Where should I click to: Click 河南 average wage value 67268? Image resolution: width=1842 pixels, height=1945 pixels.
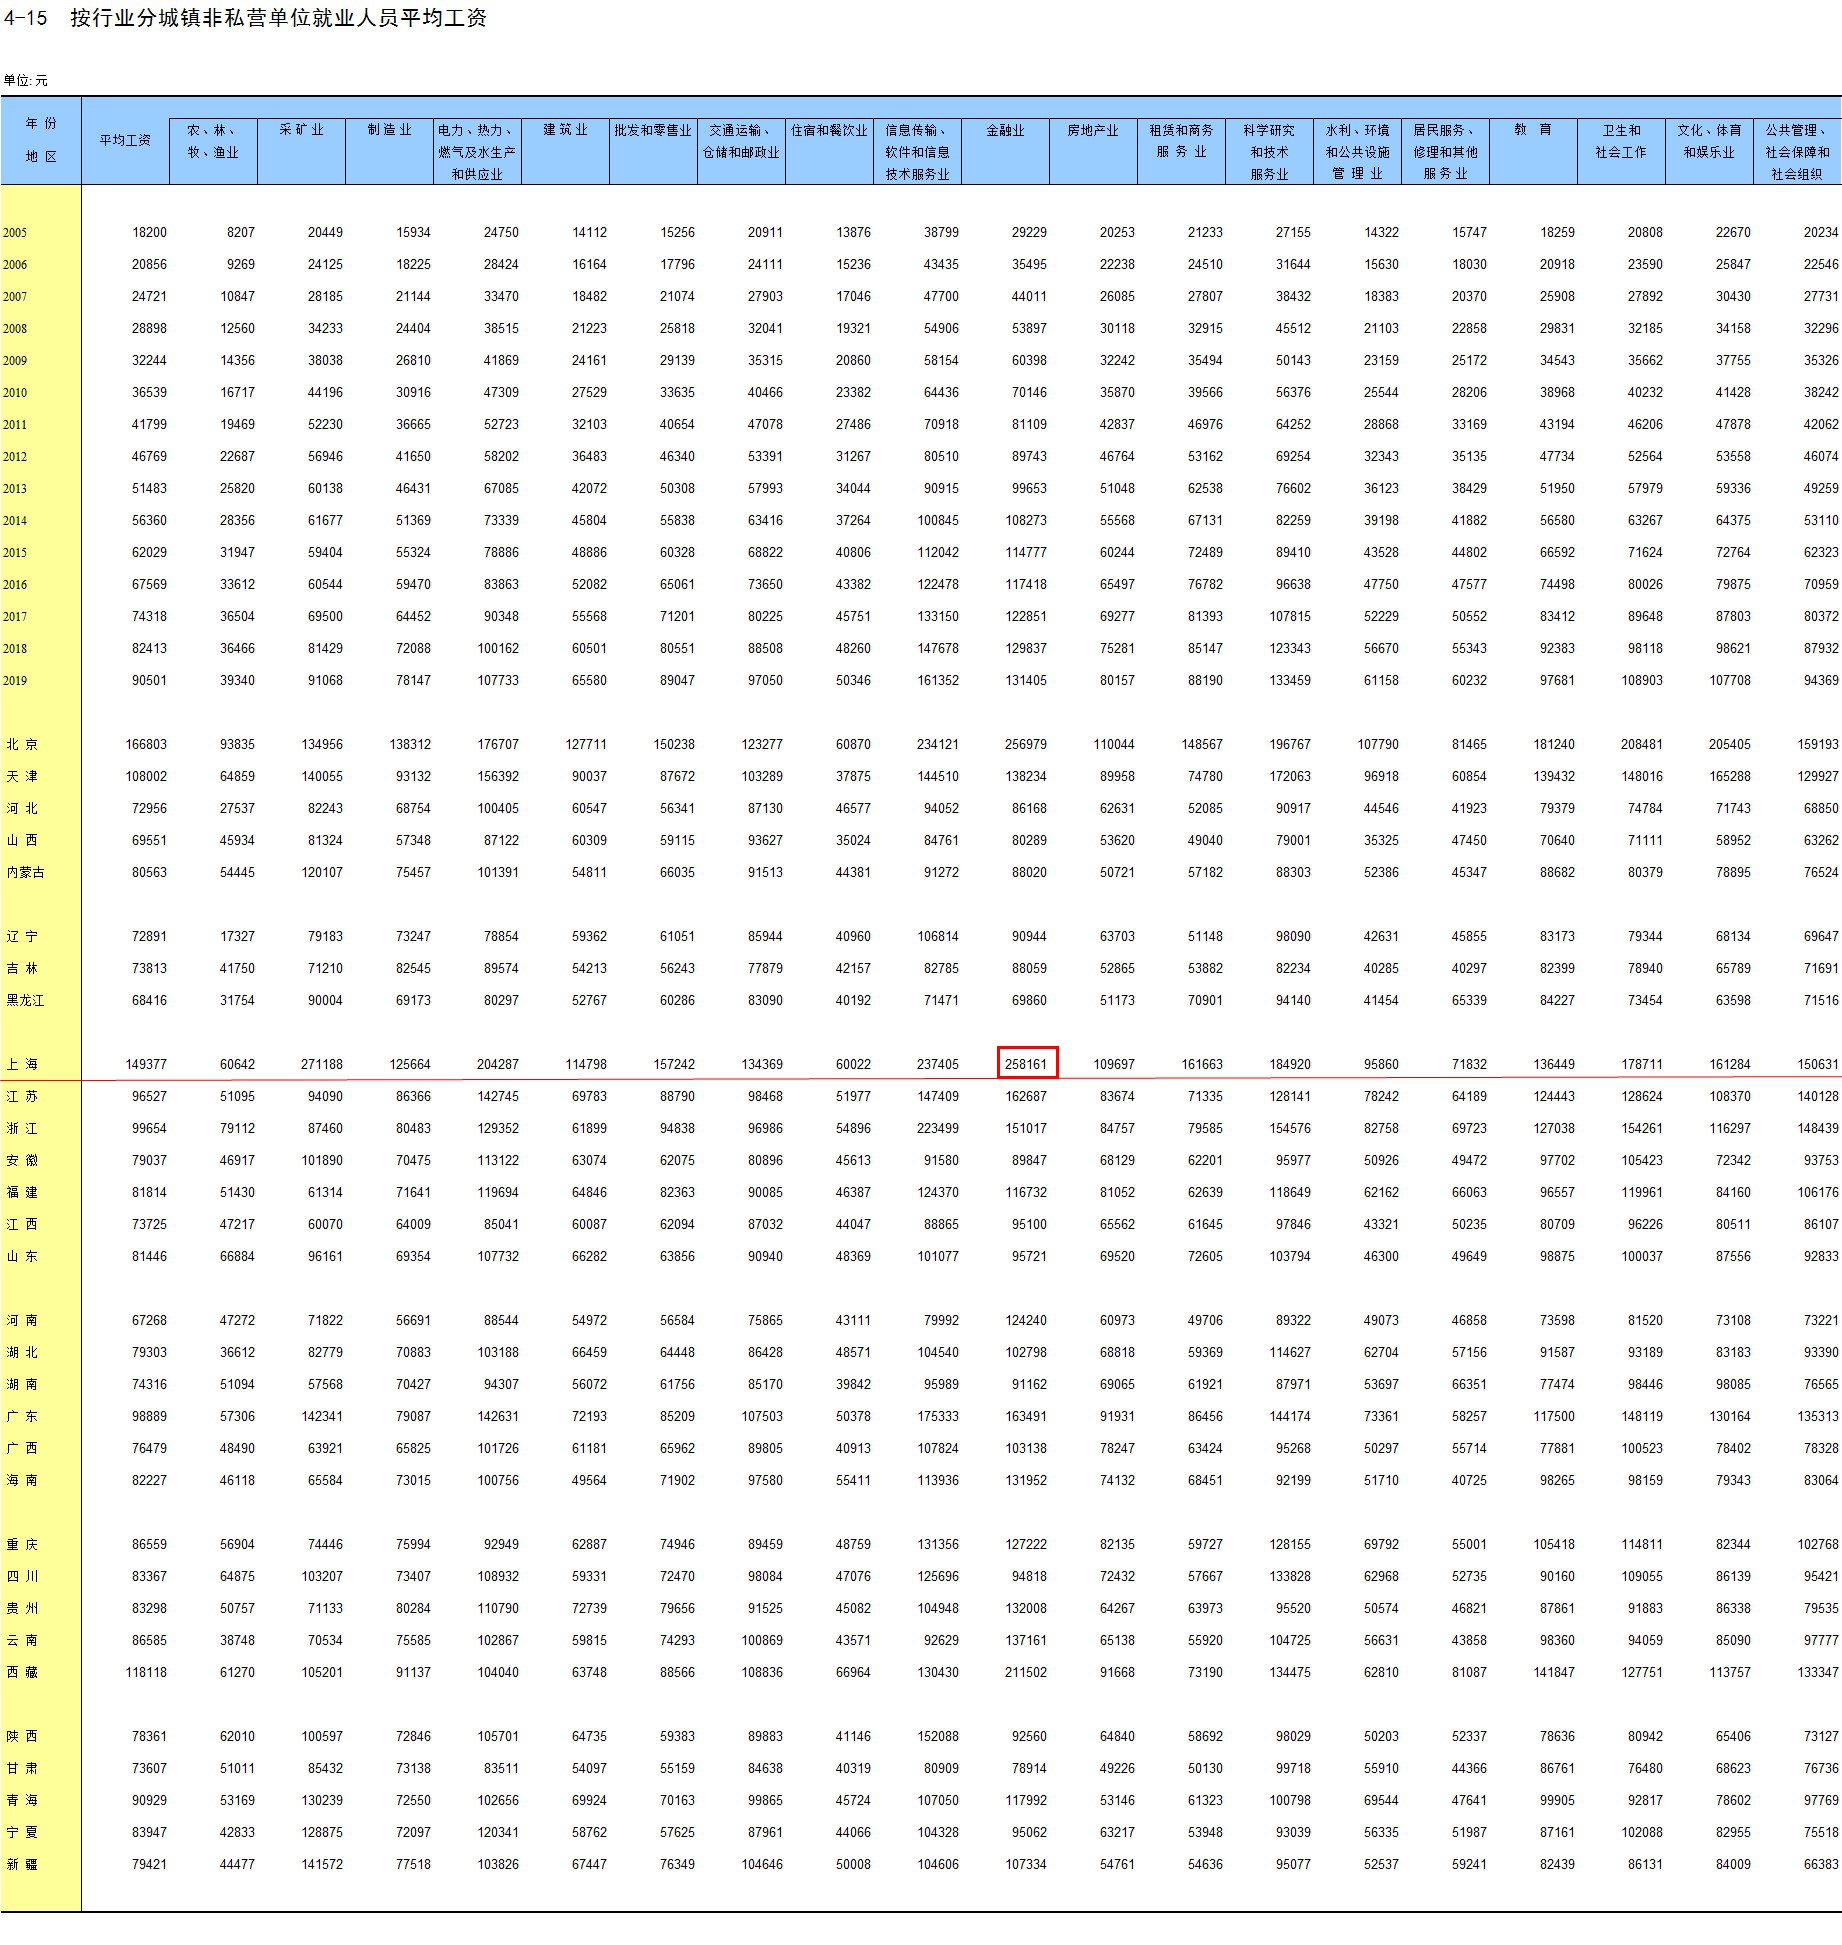[149, 1321]
